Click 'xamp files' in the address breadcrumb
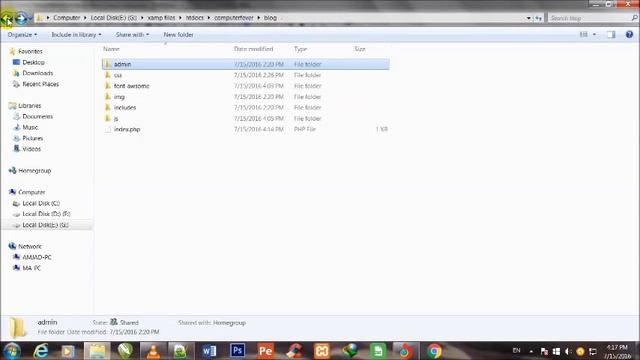640x360 pixels. pos(161,18)
